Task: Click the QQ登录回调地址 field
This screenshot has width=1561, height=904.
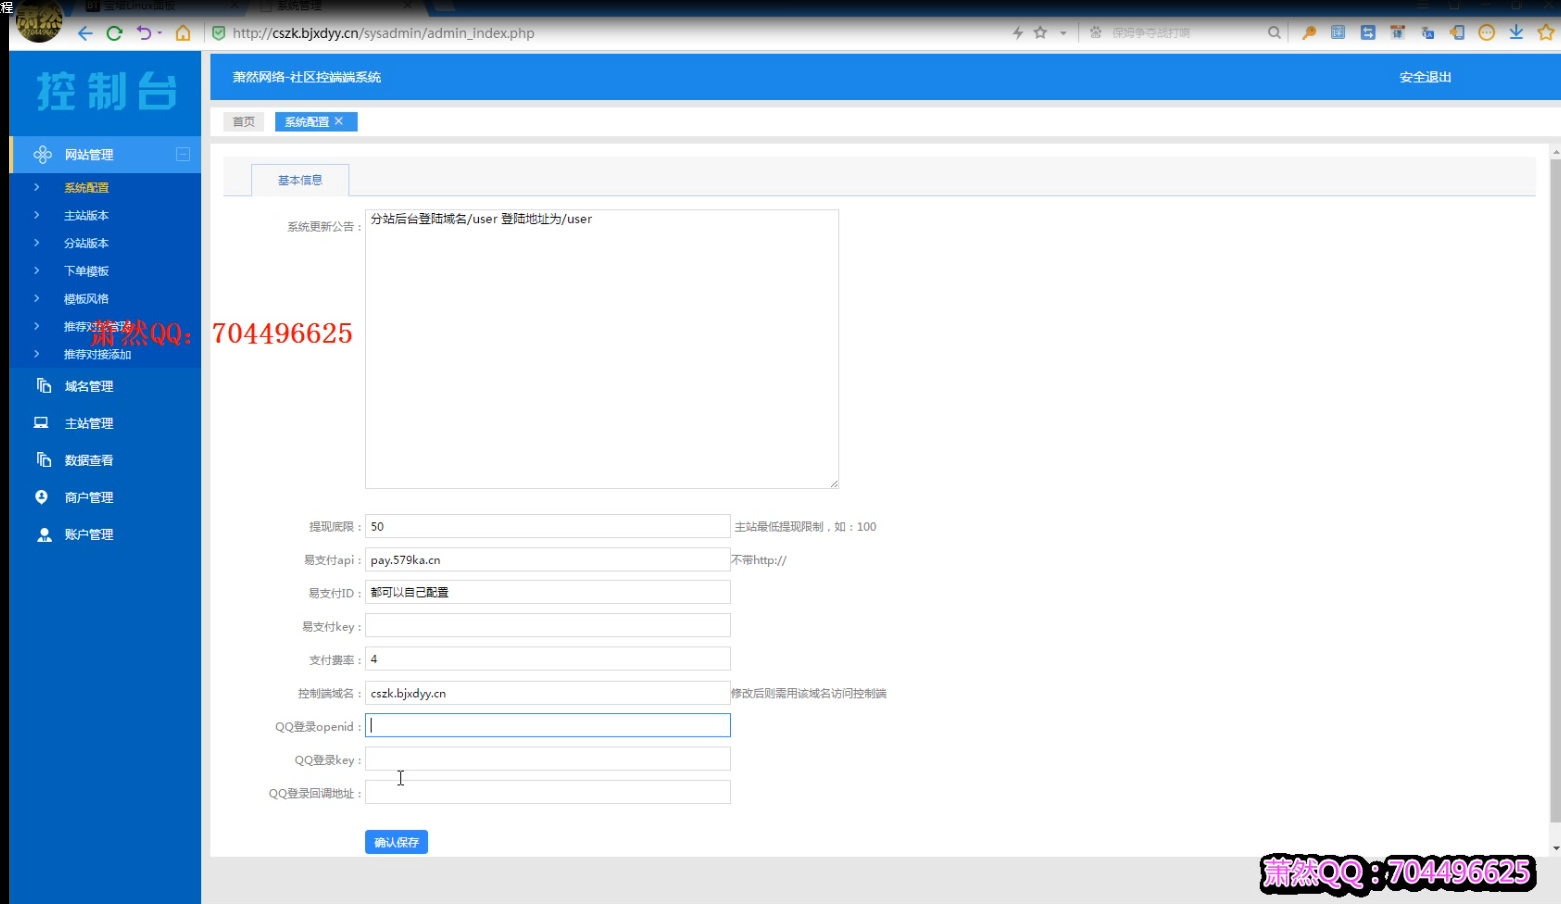Action: [x=547, y=793]
